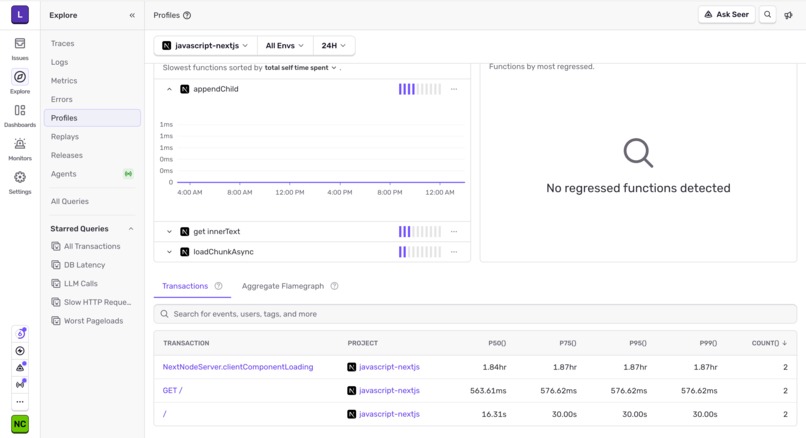
Task: Click the 563.61ms P50 value
Action: pos(488,391)
